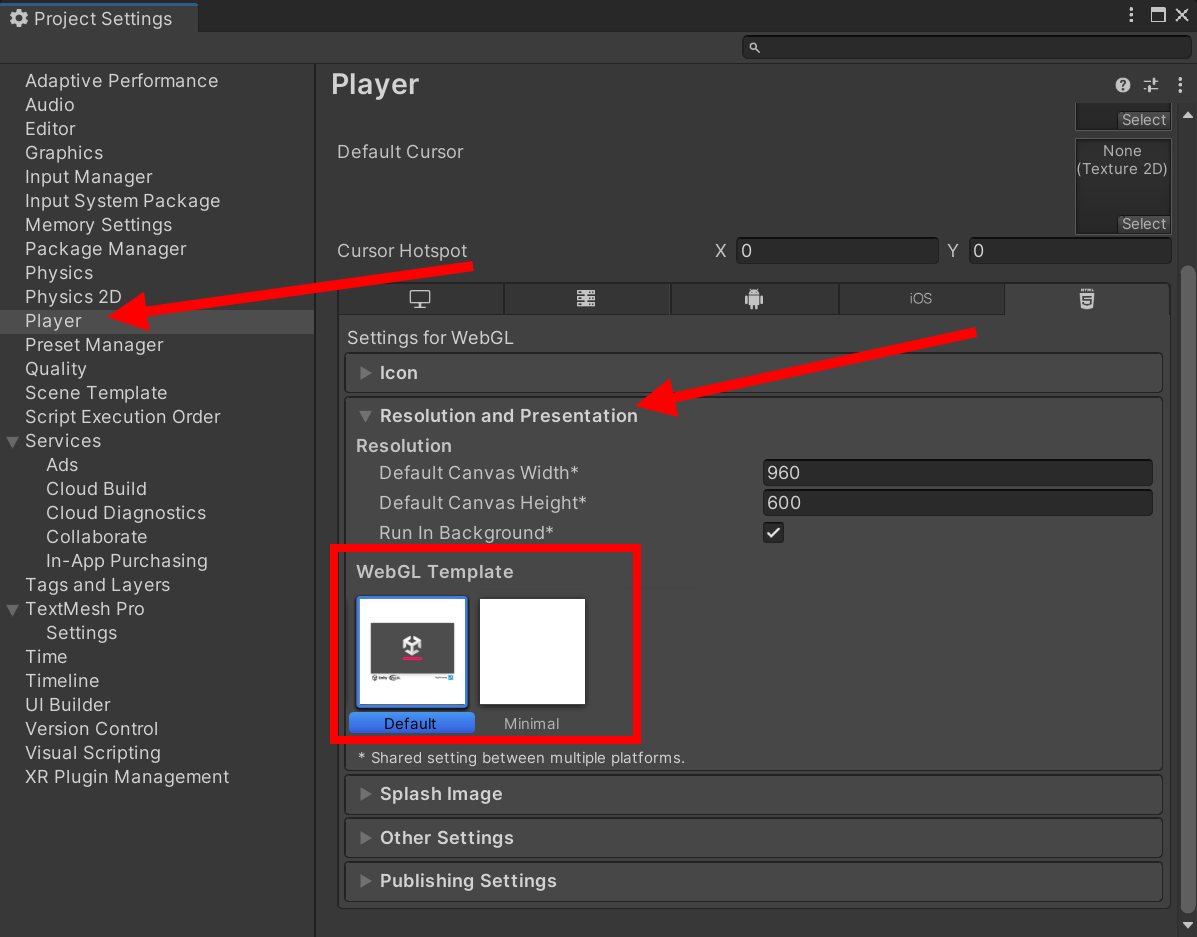Open XR Plugin Management settings
The height and width of the screenshot is (937, 1197).
127,777
